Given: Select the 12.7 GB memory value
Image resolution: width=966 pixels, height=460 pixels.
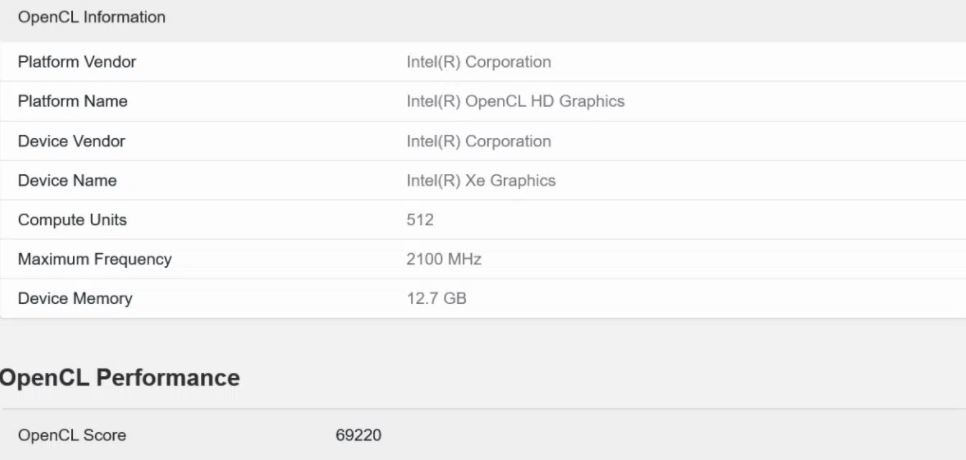Looking at the screenshot, I should [436, 298].
